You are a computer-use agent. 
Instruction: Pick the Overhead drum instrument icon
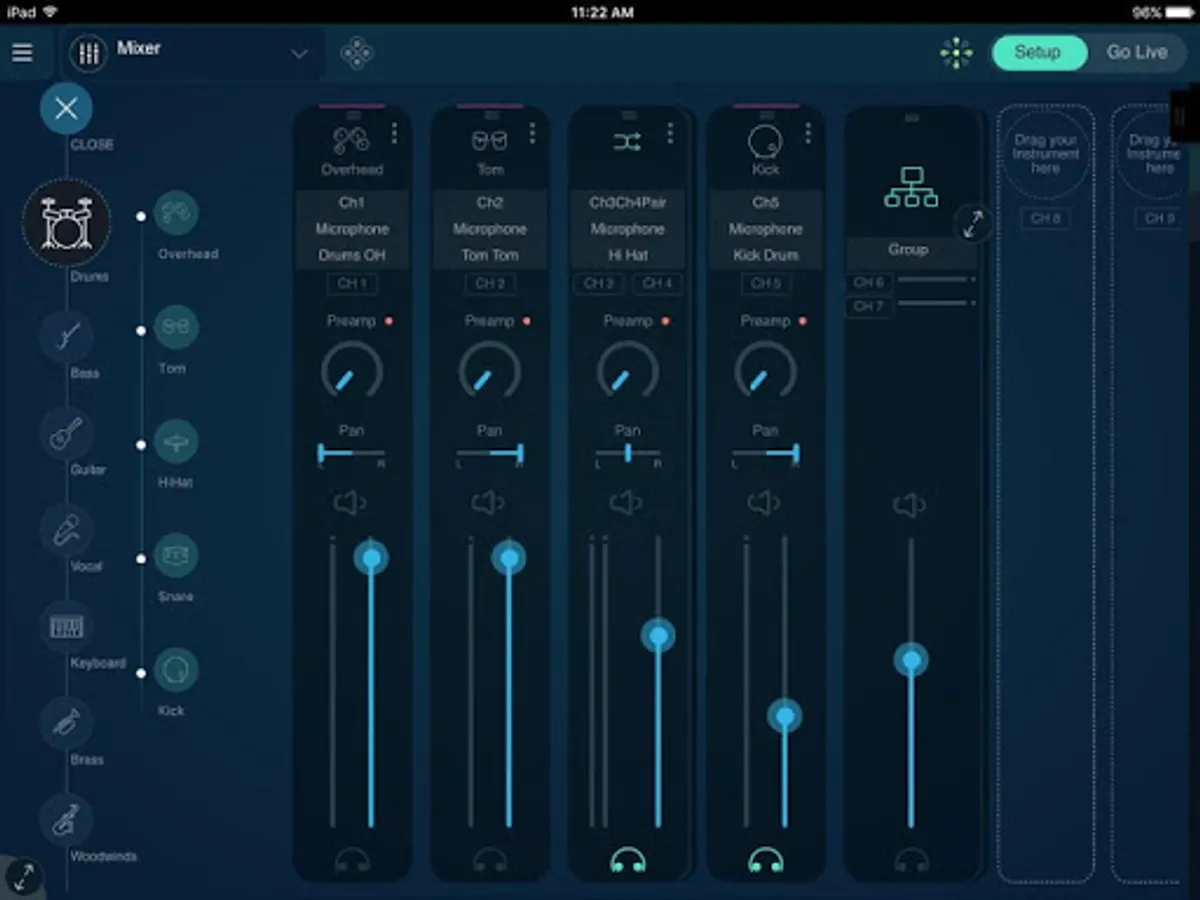click(177, 213)
